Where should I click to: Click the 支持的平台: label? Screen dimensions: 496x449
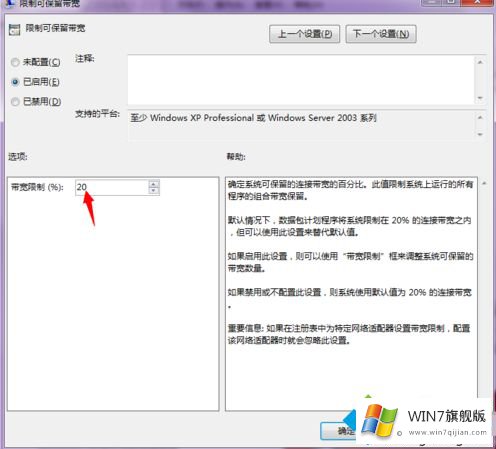coord(97,114)
